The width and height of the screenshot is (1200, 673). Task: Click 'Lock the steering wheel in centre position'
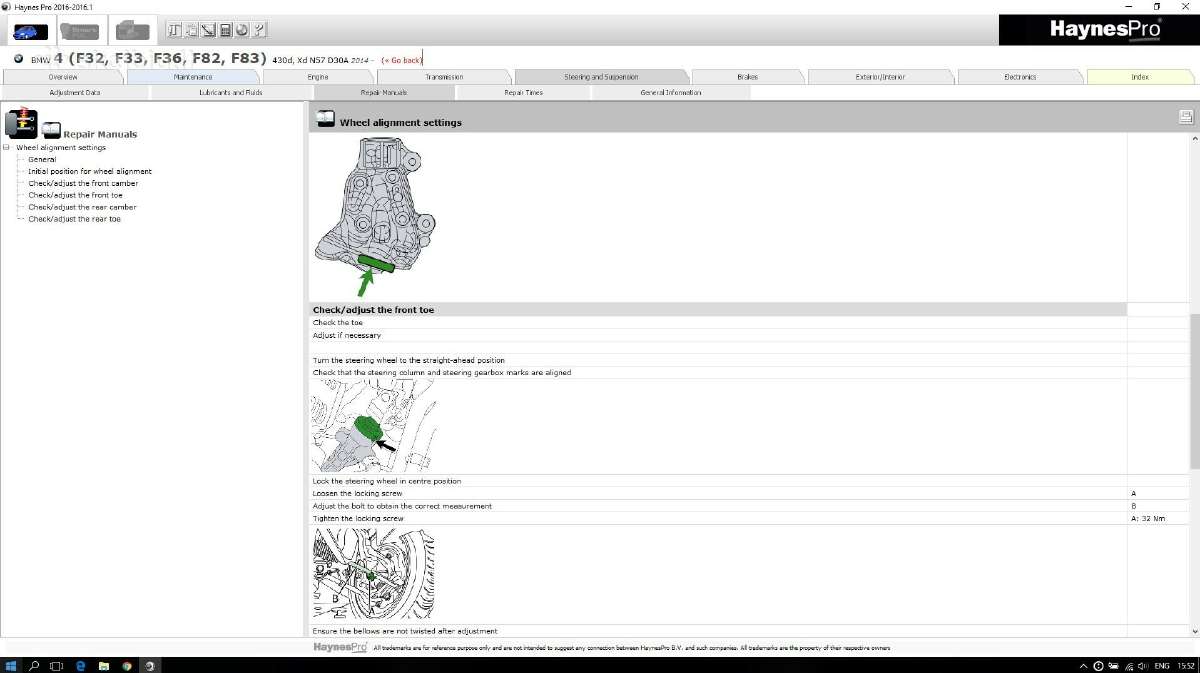tap(387, 481)
